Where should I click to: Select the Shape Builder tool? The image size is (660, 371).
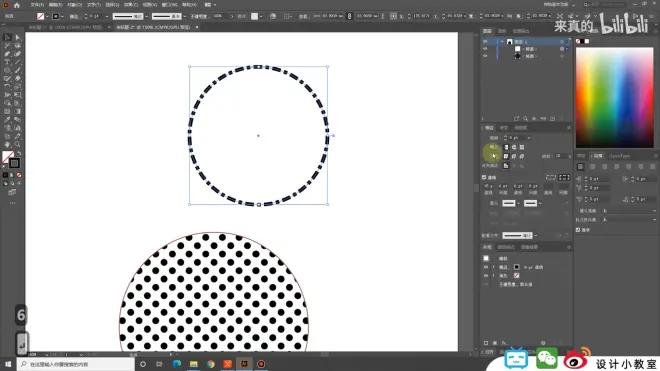[7, 103]
